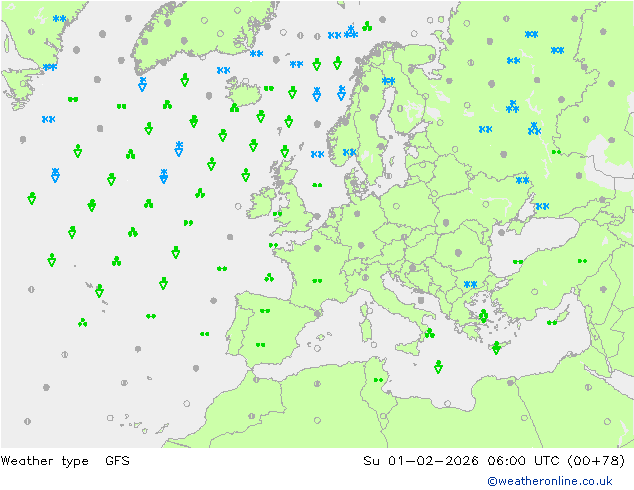634x490 pixels.
Task: Select the blue snow symbol over Bulgaria
Action: coord(470,284)
